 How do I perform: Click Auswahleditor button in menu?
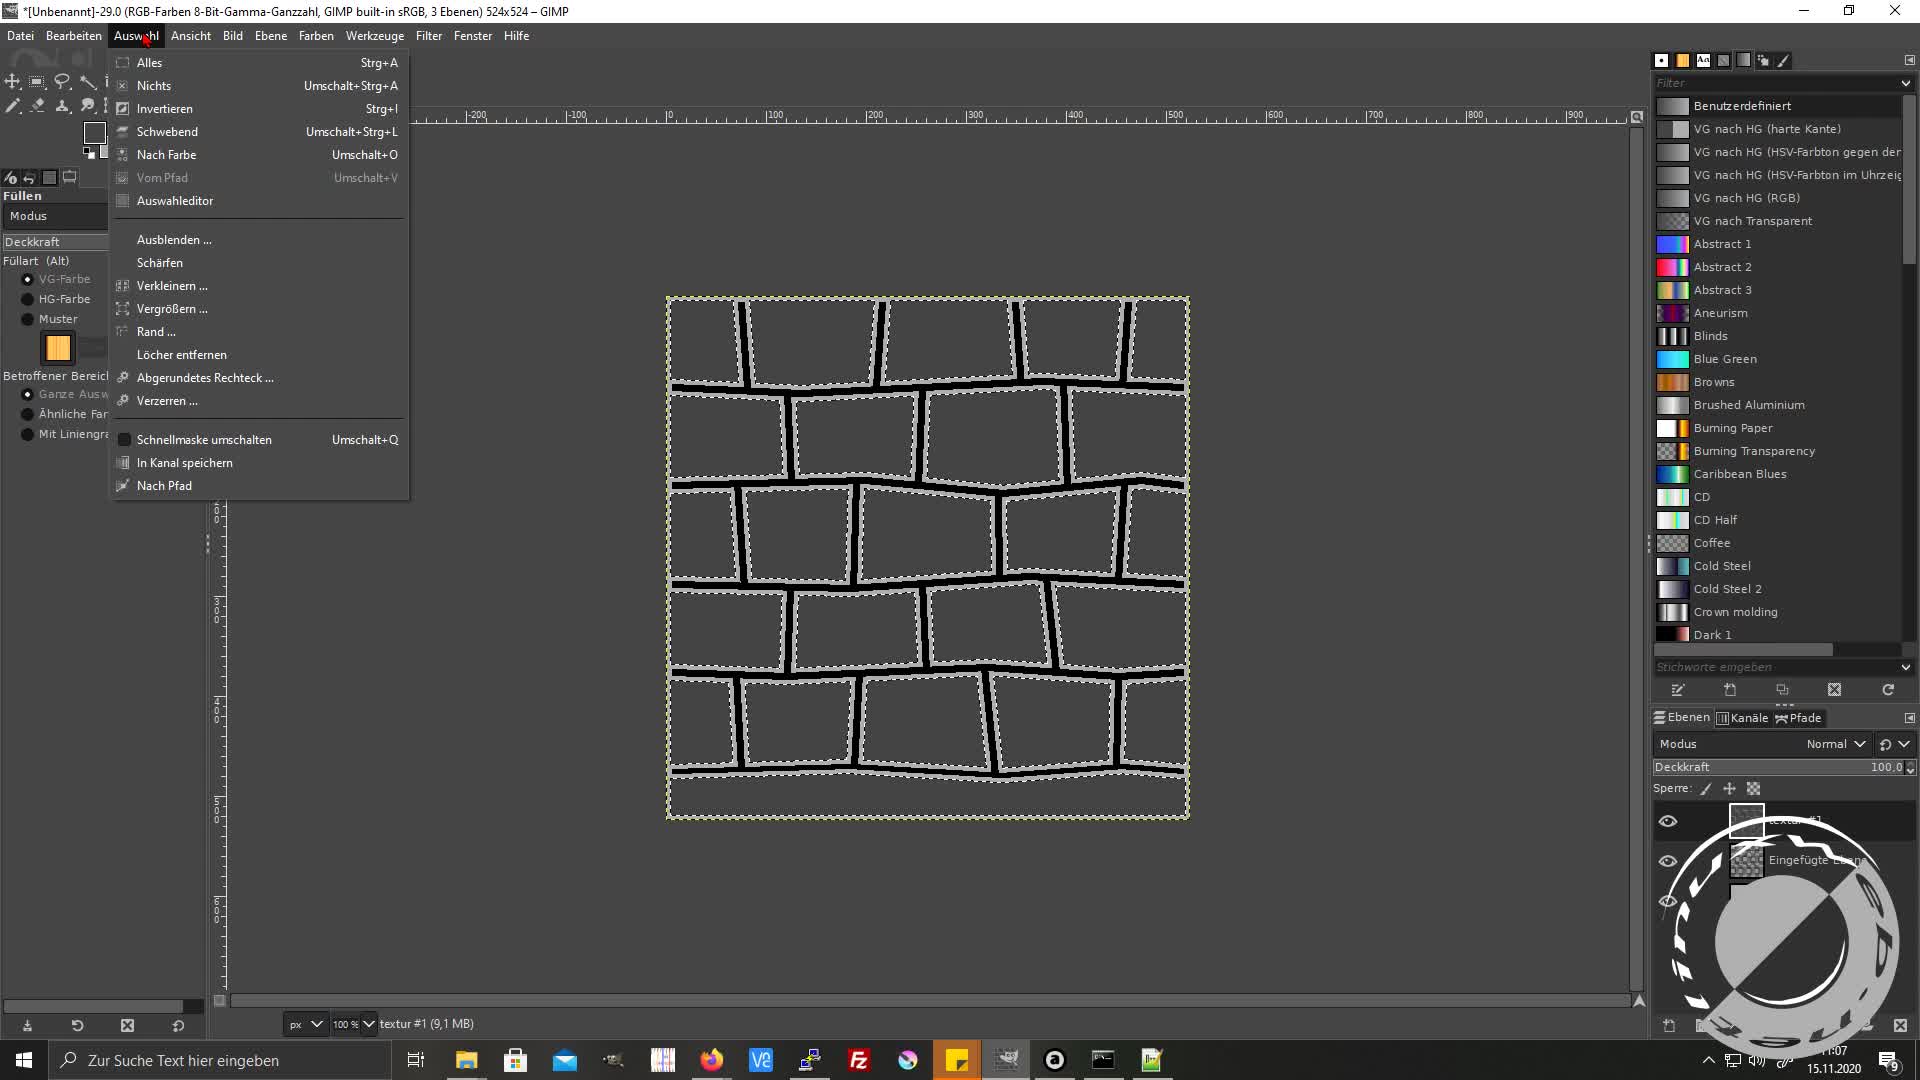(175, 199)
